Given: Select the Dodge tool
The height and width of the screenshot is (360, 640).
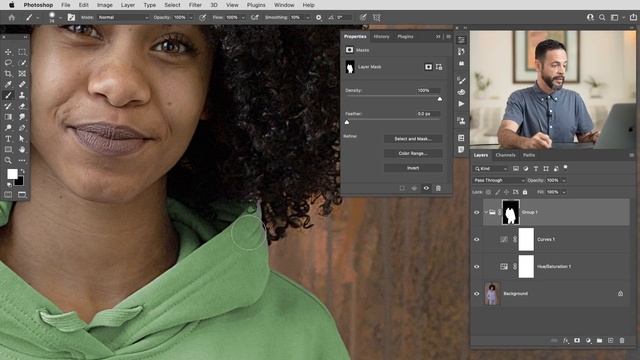Looking at the screenshot, I should 8,128.
